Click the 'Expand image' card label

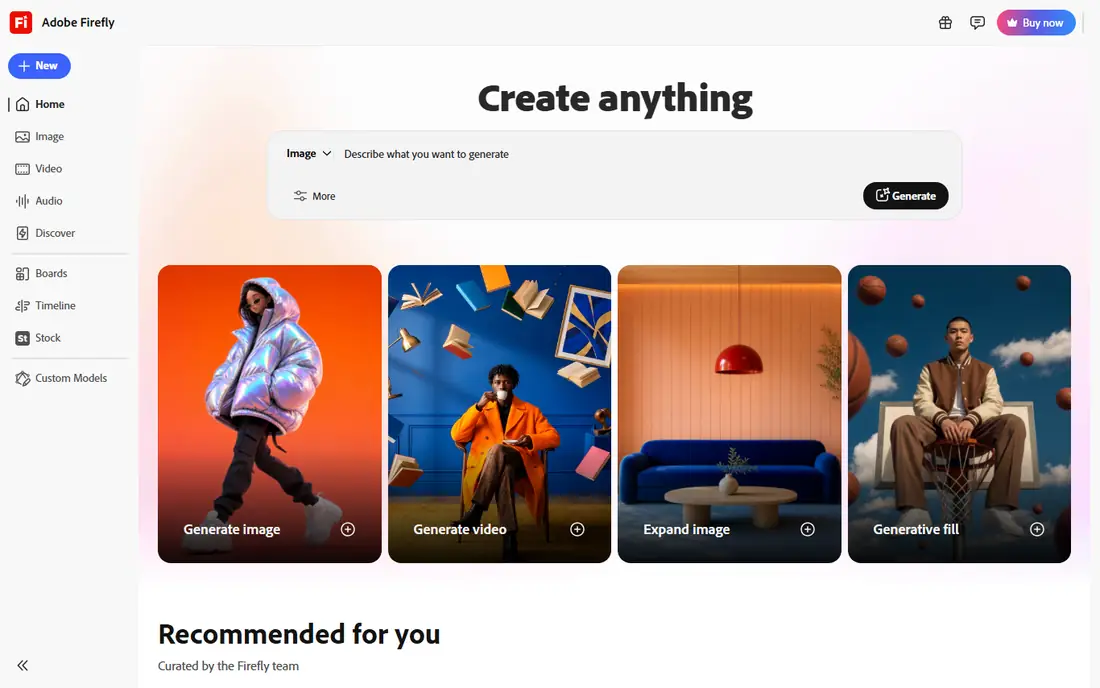click(x=686, y=530)
